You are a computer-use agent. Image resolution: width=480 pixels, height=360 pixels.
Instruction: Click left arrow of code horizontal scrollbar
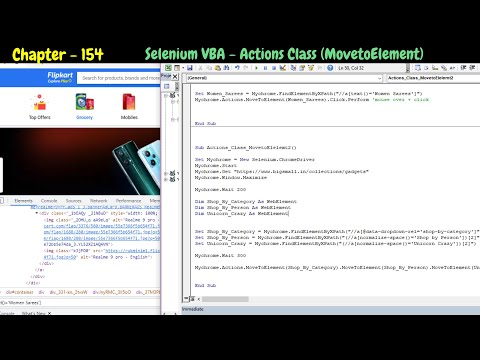(x=199, y=299)
